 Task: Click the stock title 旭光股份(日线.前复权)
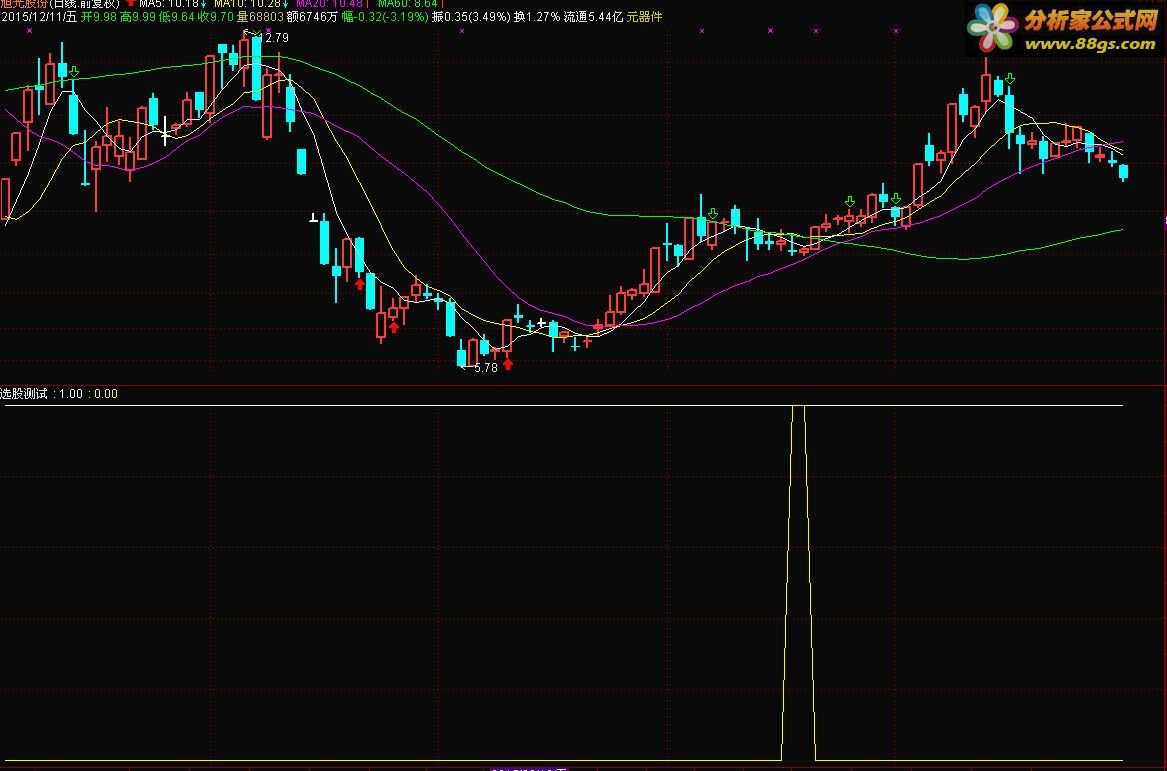(60, 4)
